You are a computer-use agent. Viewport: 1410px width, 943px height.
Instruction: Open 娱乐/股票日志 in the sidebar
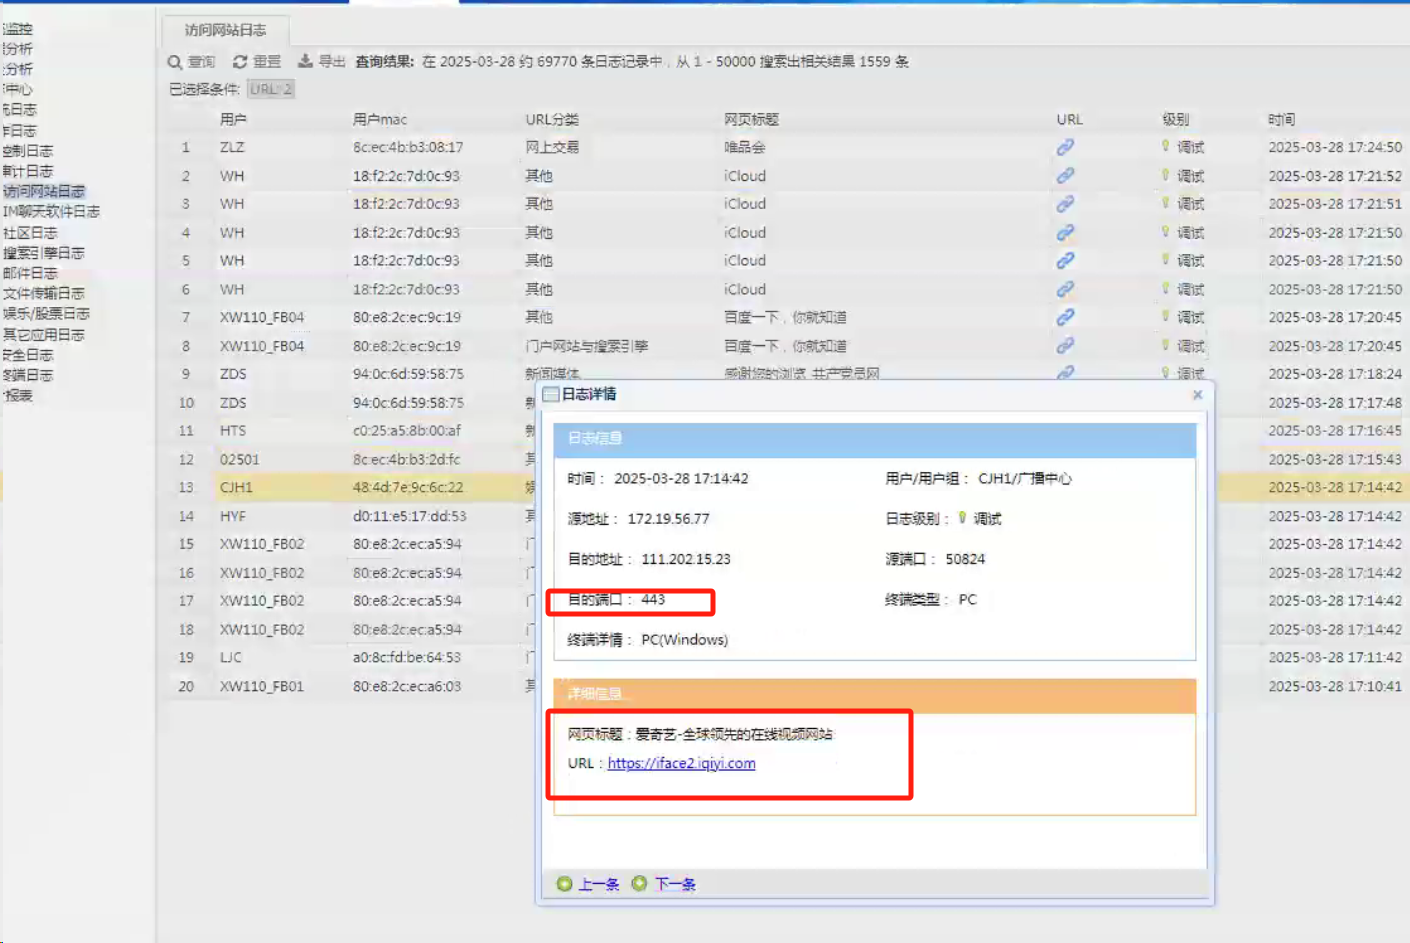pyautogui.click(x=46, y=314)
